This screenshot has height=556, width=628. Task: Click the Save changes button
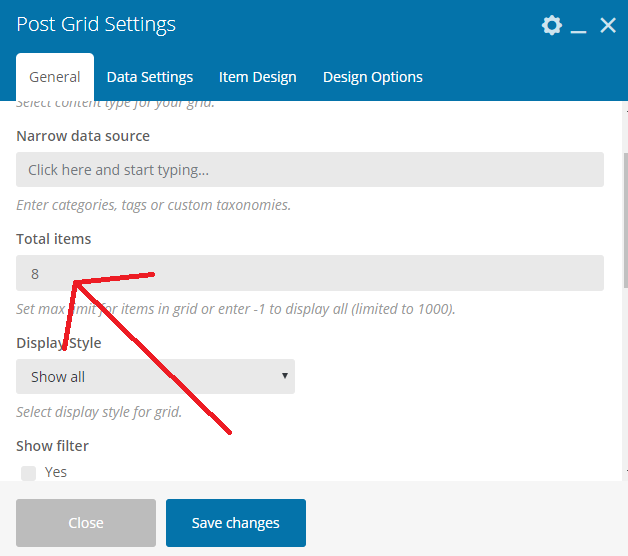click(x=236, y=523)
